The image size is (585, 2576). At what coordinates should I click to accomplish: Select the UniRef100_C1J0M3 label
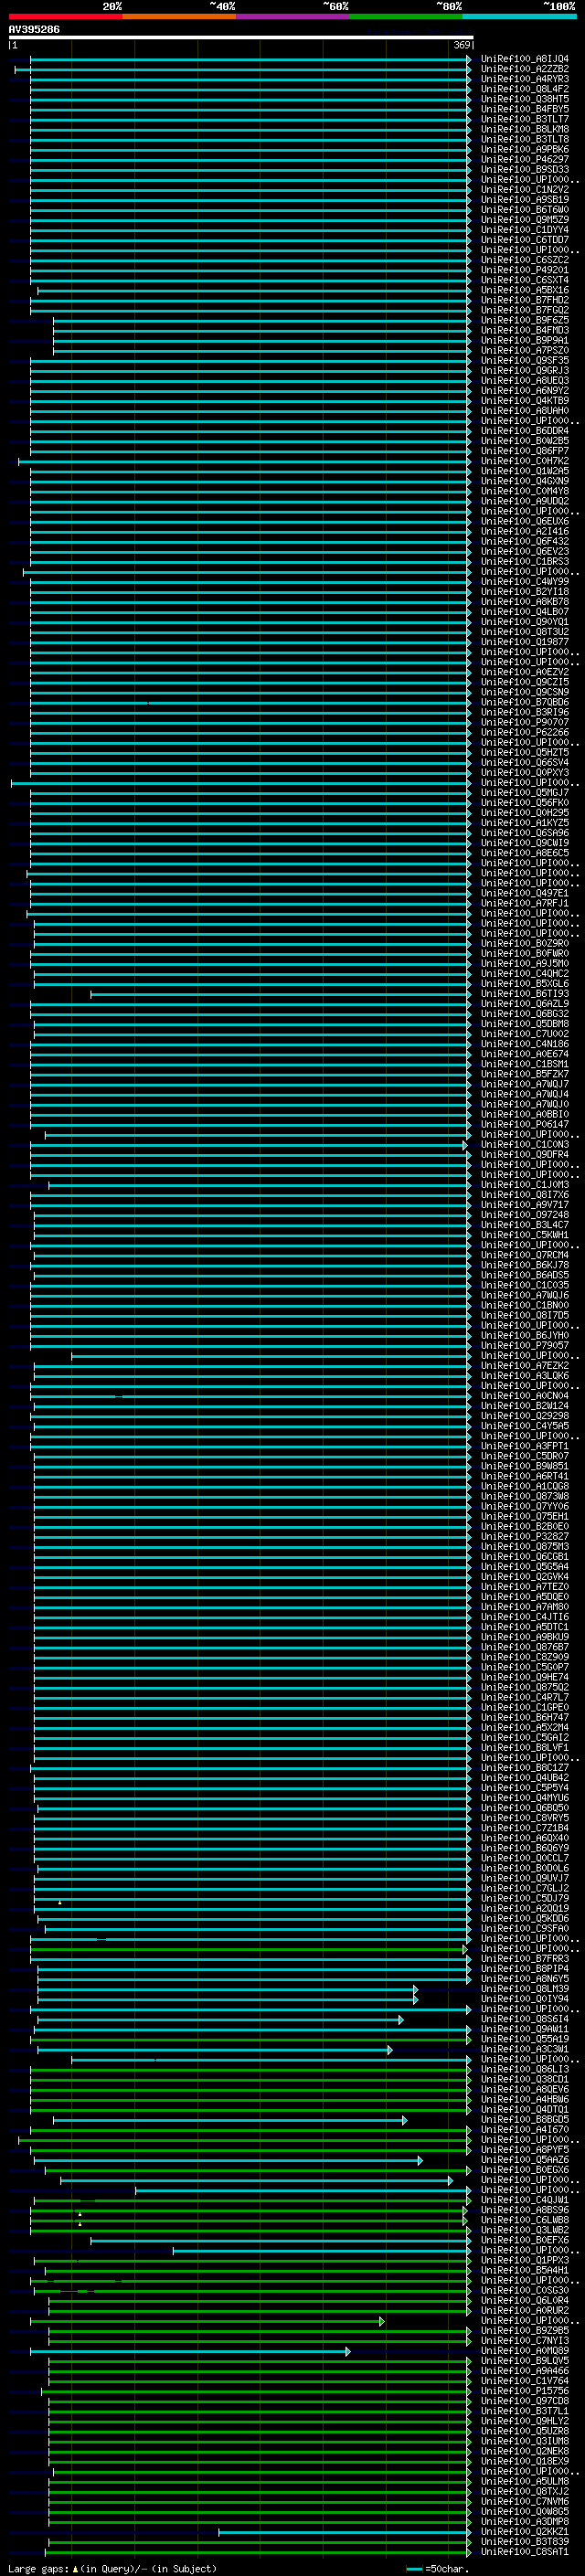tap(525, 1185)
